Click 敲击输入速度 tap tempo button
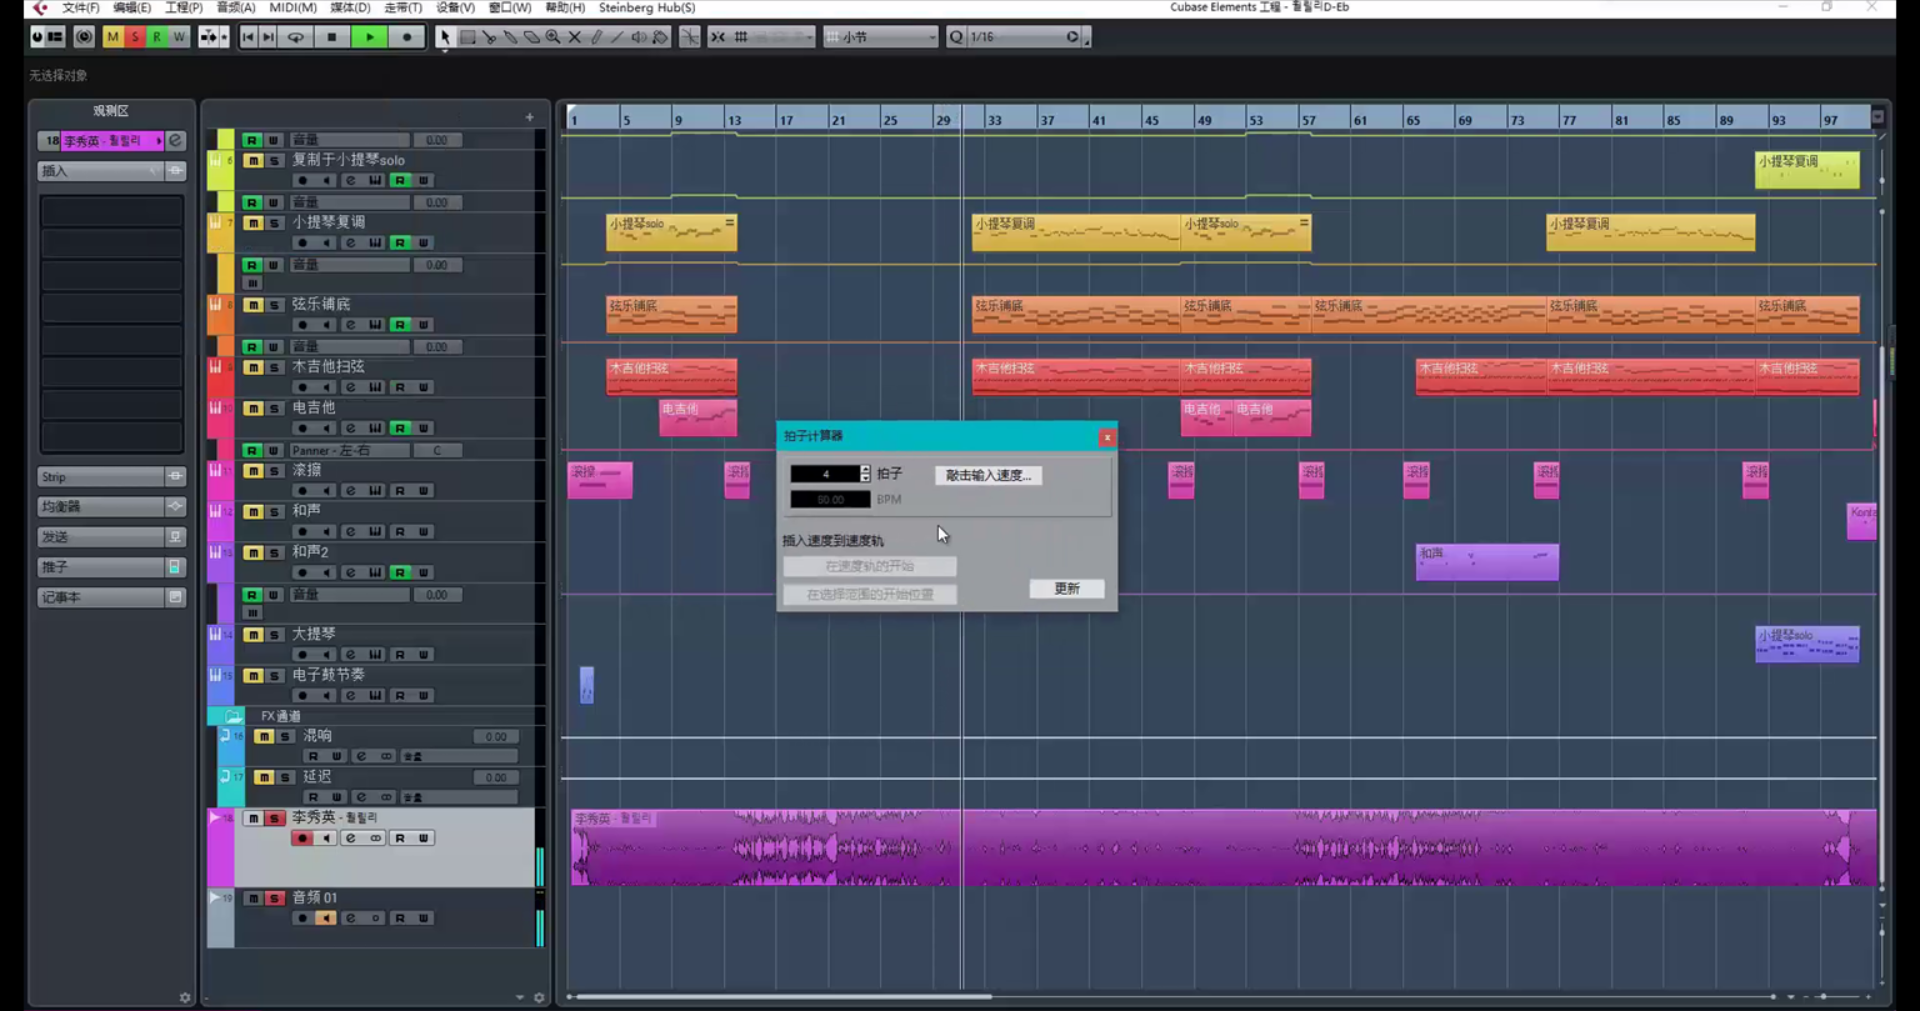The image size is (1920, 1011). [x=988, y=475]
